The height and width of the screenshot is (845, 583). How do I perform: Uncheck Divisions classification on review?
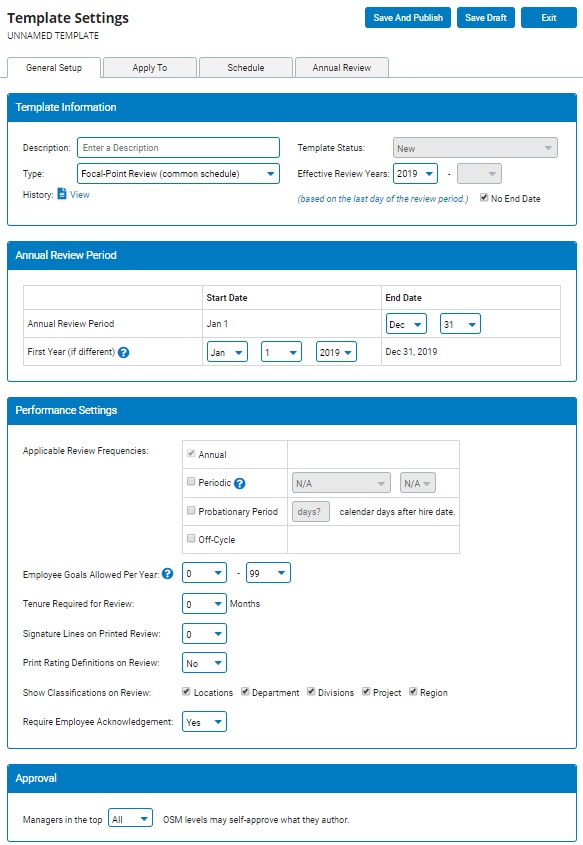pos(311,691)
